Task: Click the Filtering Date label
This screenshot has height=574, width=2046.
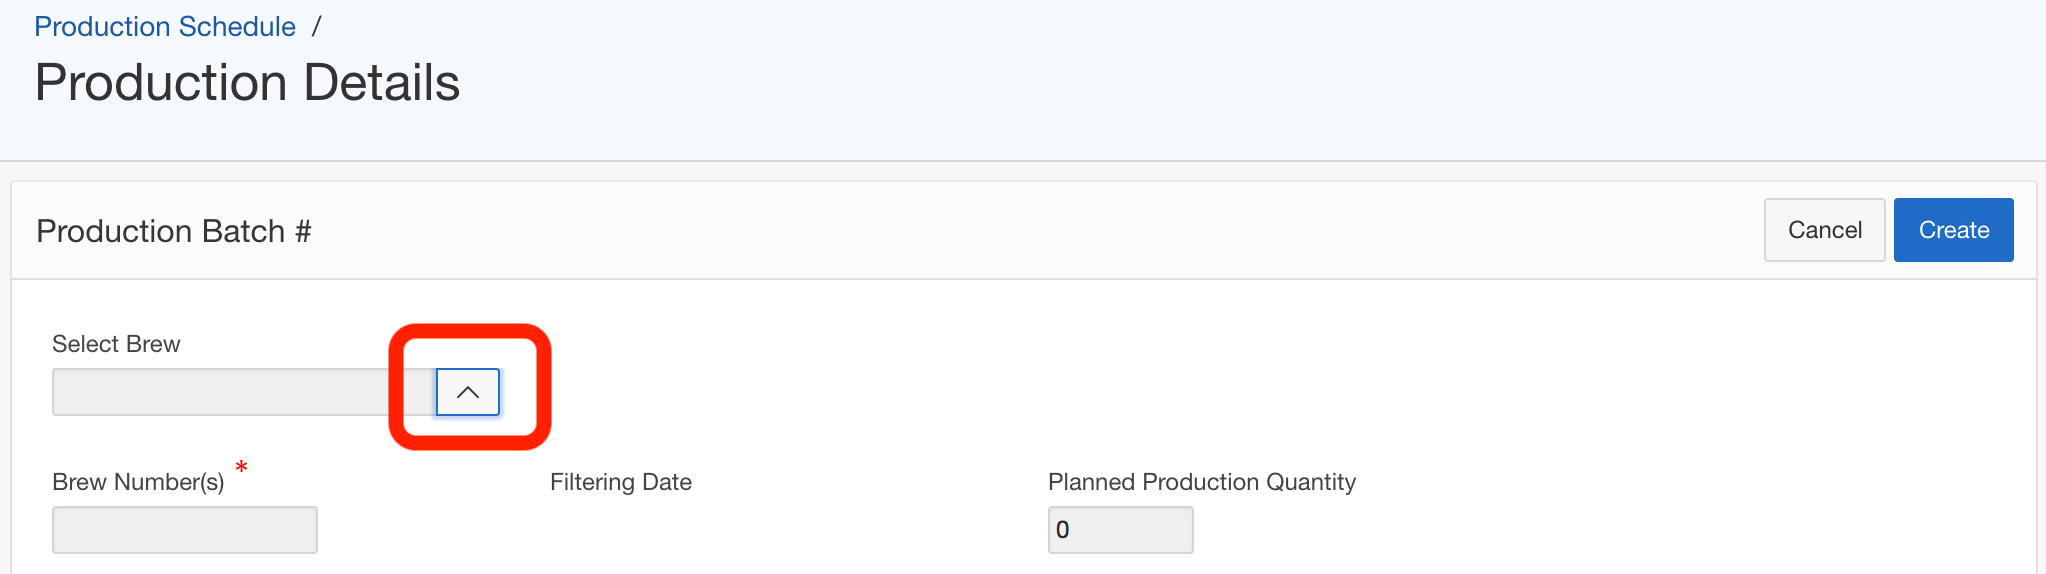Action: coord(621,482)
